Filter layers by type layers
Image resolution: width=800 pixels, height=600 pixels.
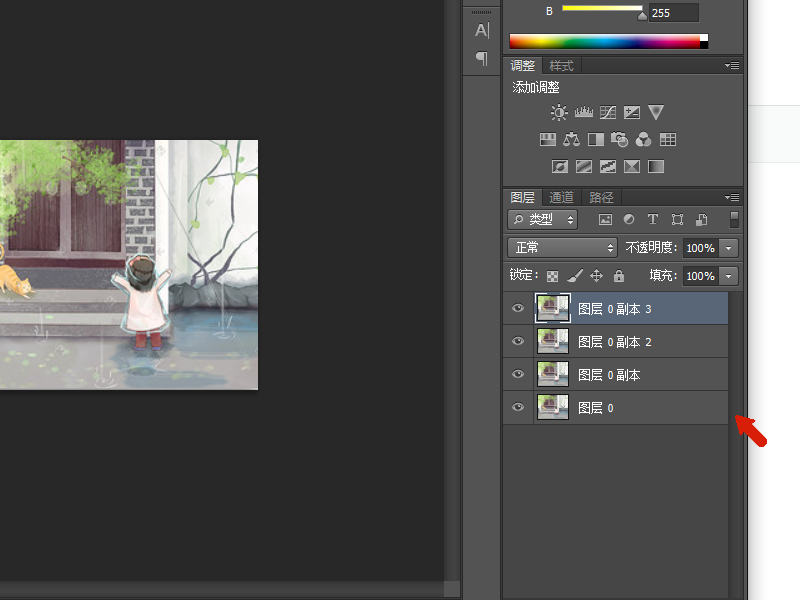653,219
